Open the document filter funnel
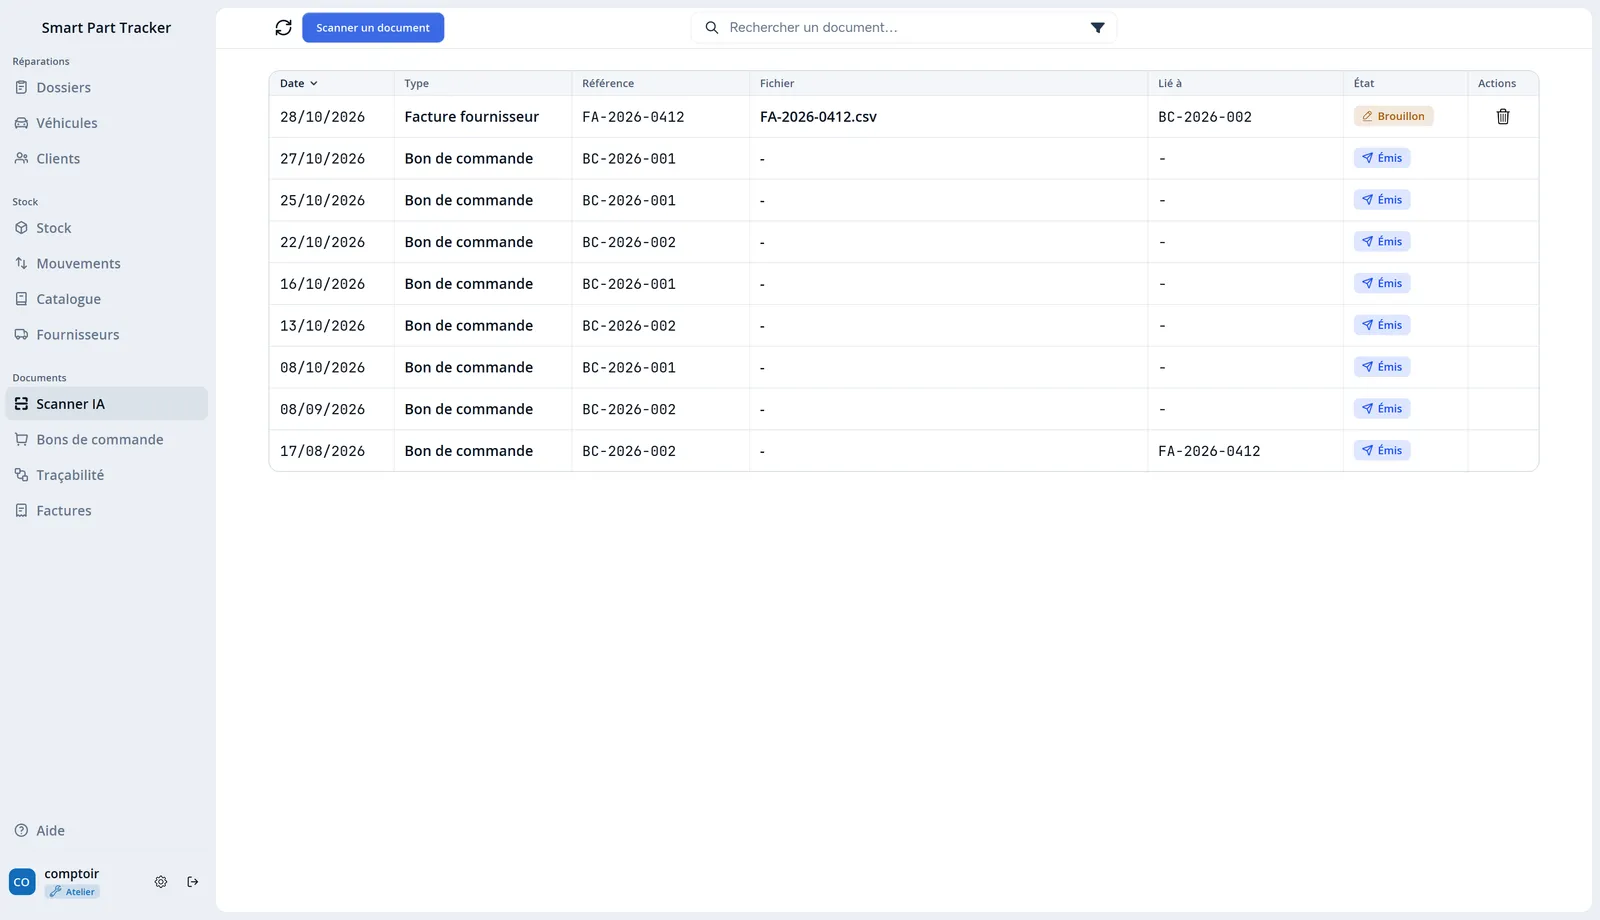The image size is (1600, 920). (1097, 28)
